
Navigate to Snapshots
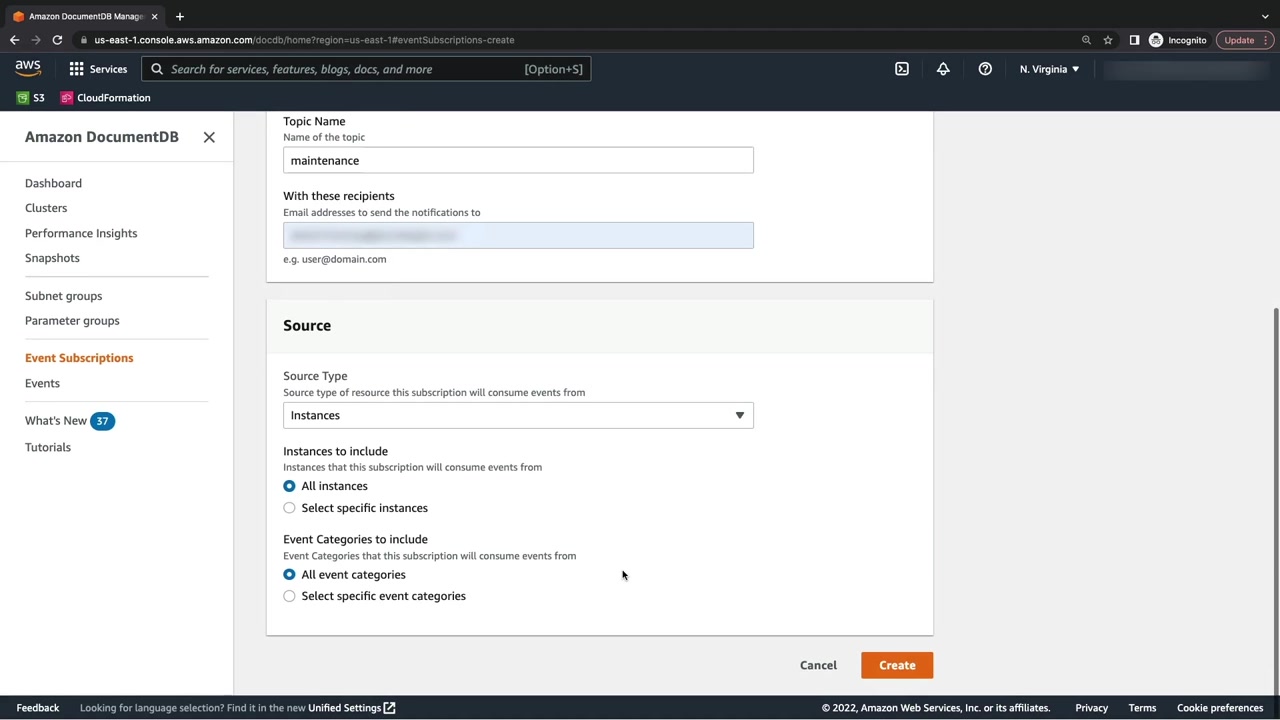click(x=52, y=258)
